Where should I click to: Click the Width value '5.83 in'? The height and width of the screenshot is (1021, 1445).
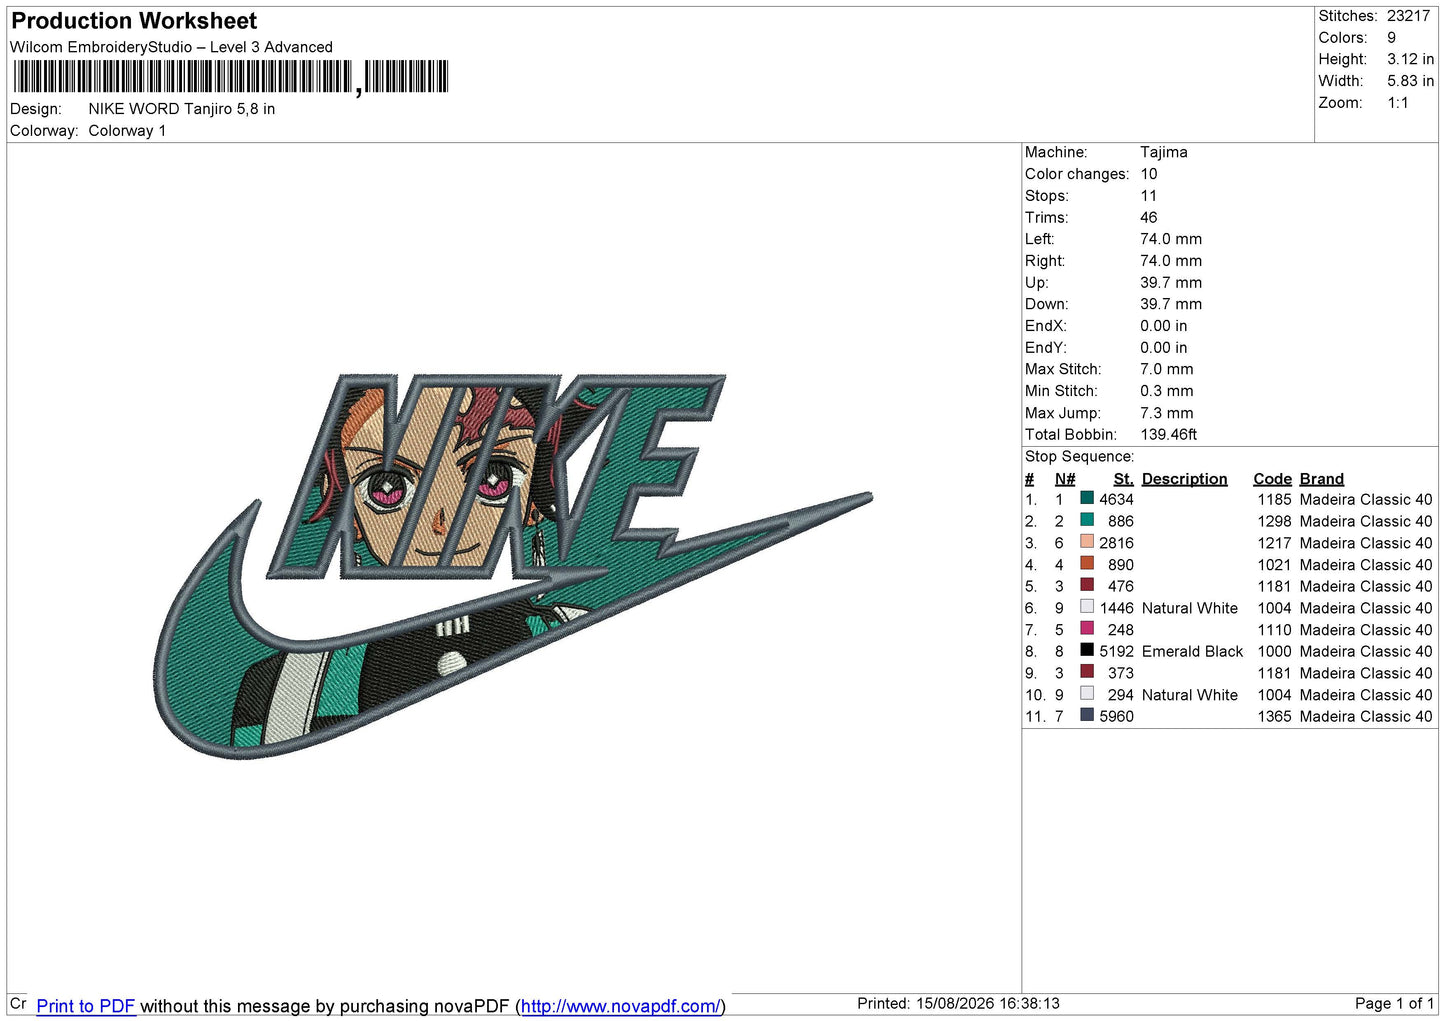coord(1410,81)
